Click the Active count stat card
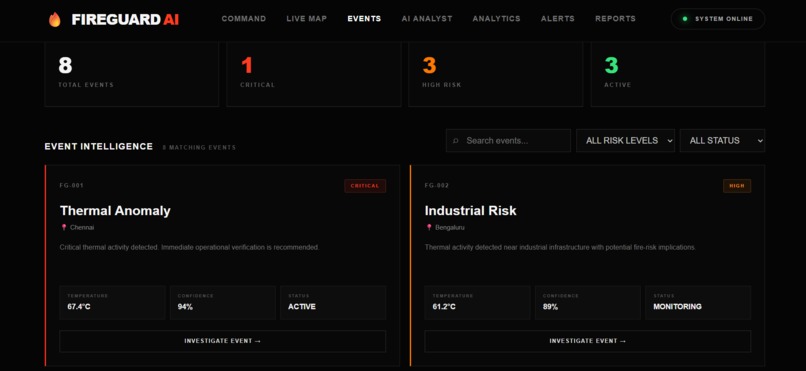 tap(678, 74)
